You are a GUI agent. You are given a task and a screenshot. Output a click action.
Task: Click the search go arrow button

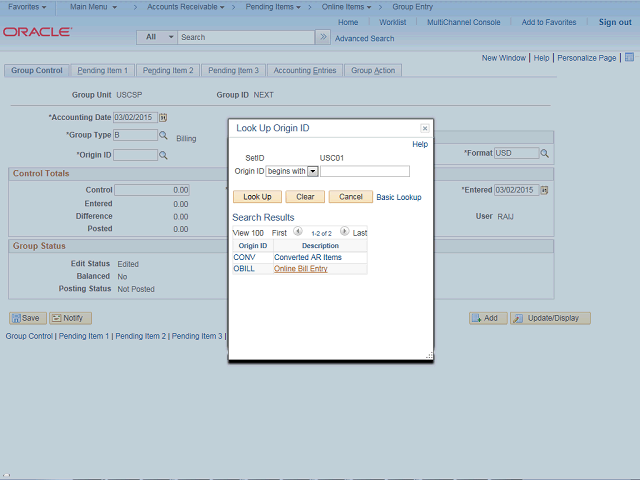tap(322, 37)
